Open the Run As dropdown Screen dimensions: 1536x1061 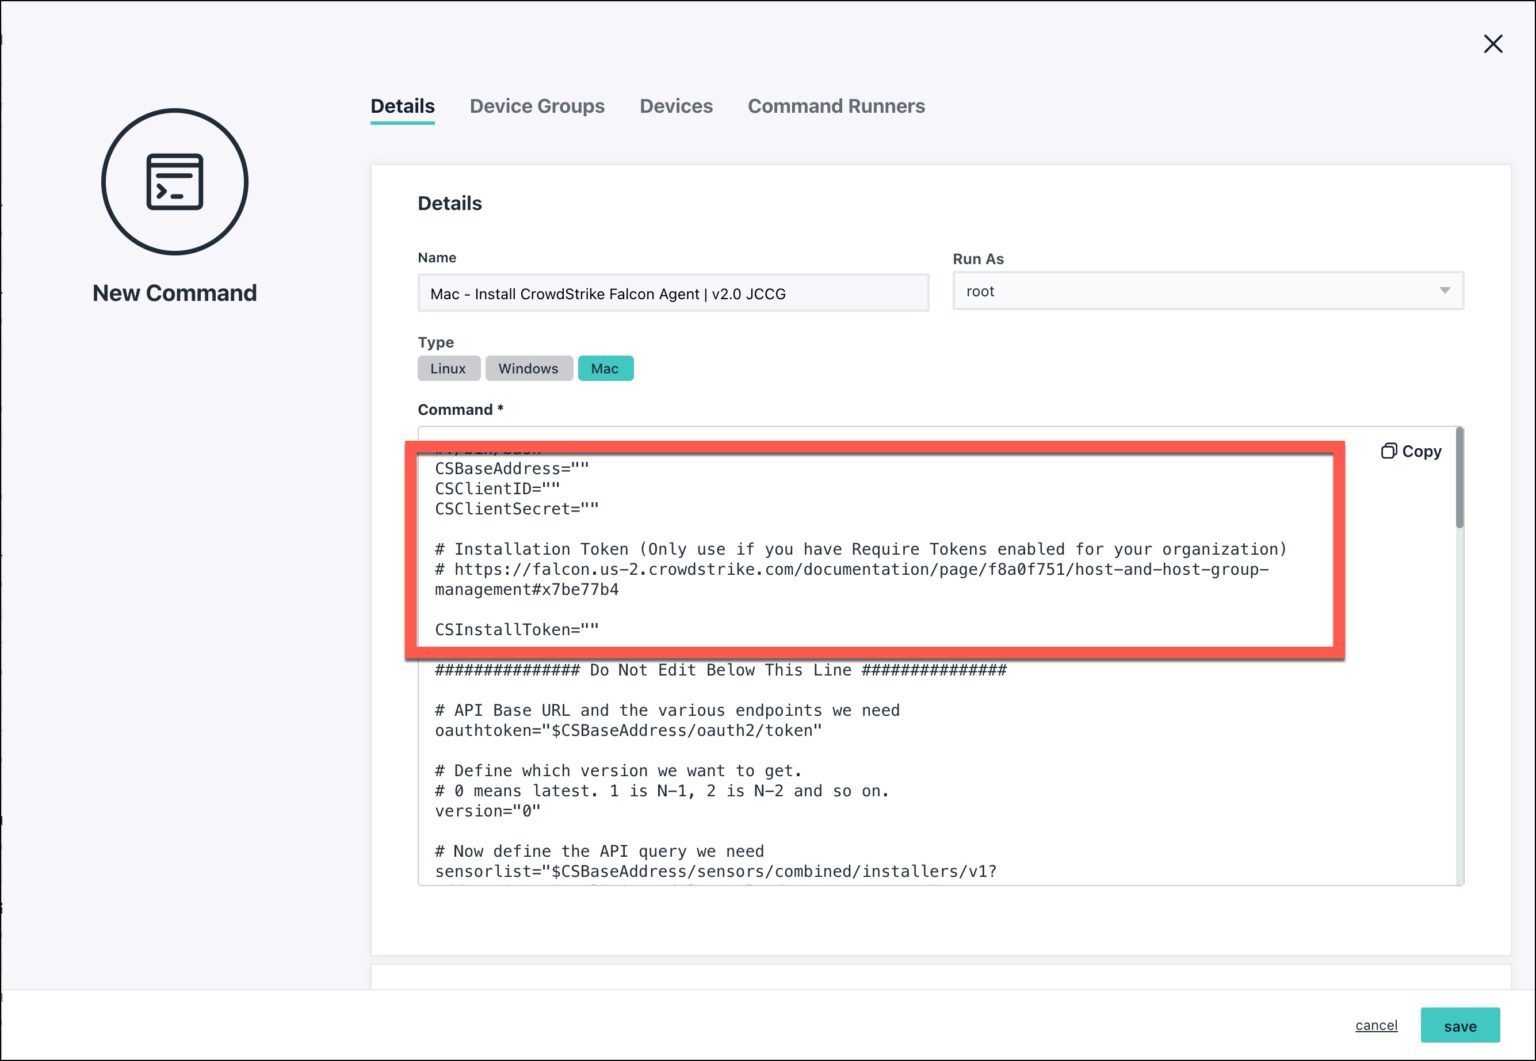tap(1207, 291)
